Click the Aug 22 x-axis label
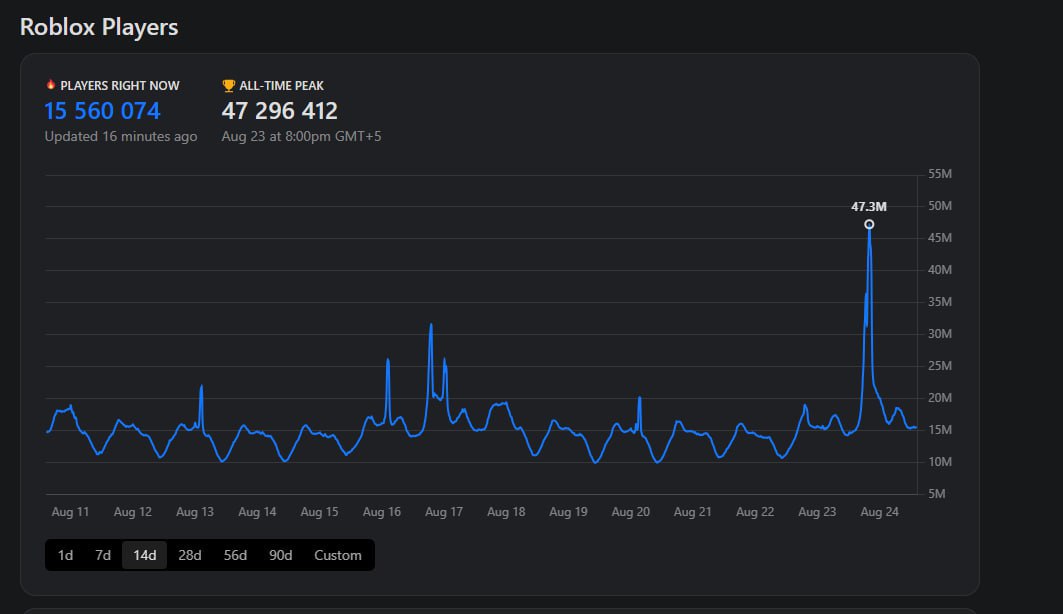 tap(755, 512)
